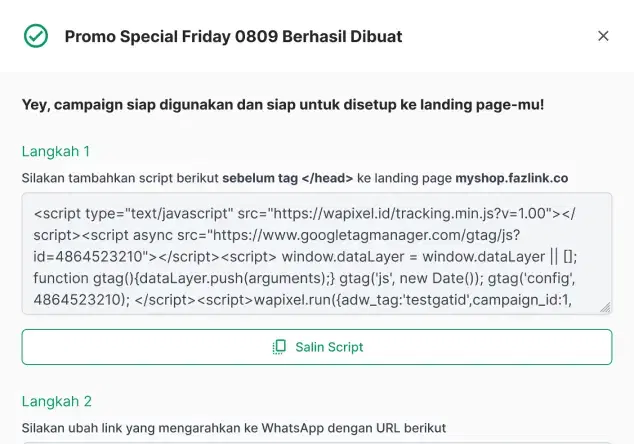The image size is (634, 444).
Task: Click the Langkah 2 heading
Action: 56,401
